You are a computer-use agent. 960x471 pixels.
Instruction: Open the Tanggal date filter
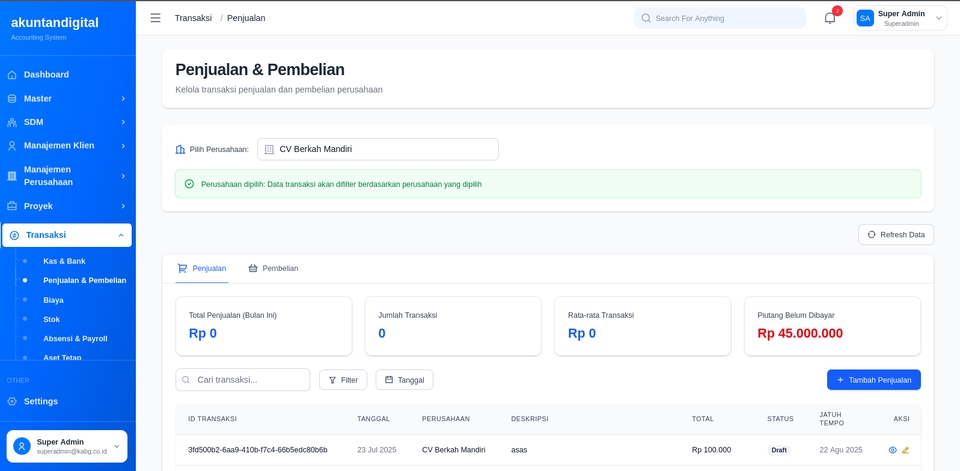(x=404, y=380)
